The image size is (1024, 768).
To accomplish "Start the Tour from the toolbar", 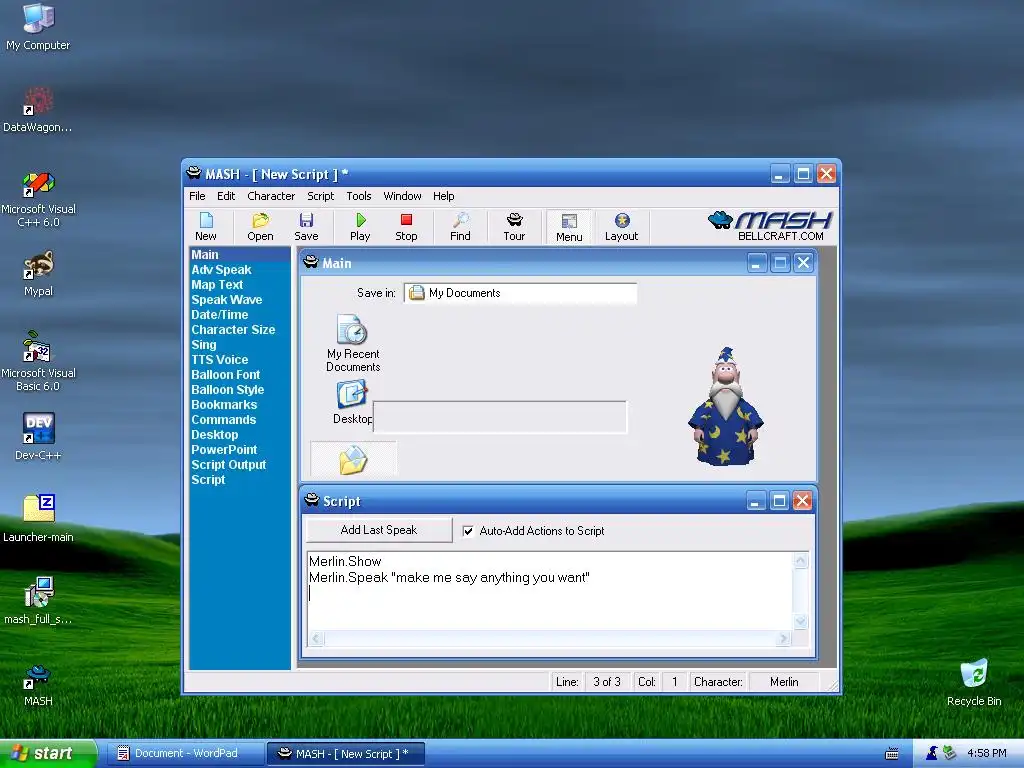I will (x=514, y=227).
